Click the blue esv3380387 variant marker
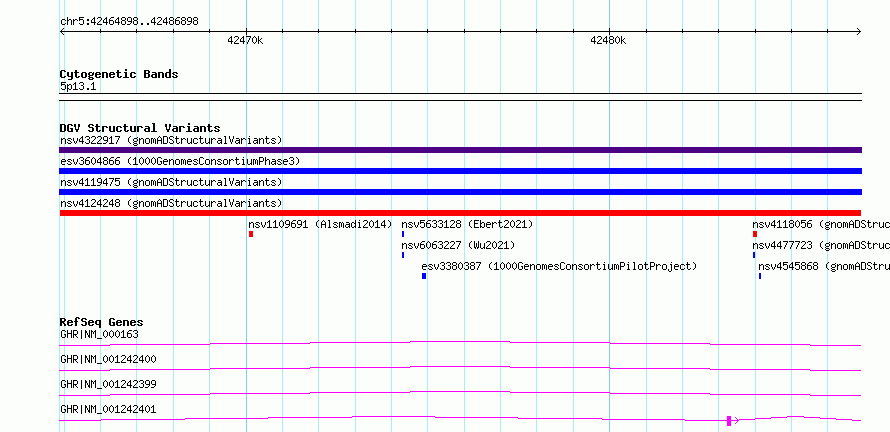890x432 pixels. (x=424, y=276)
